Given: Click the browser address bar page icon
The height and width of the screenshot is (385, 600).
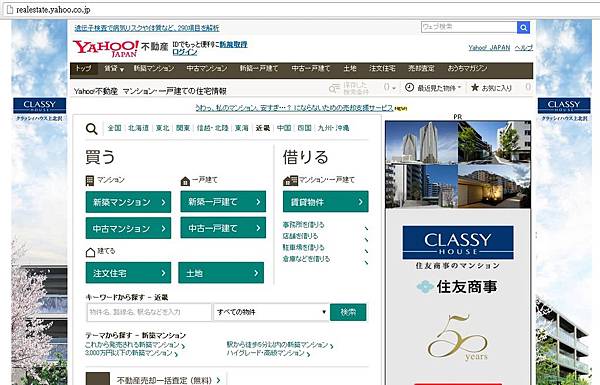Looking at the screenshot, I should coord(10,10).
